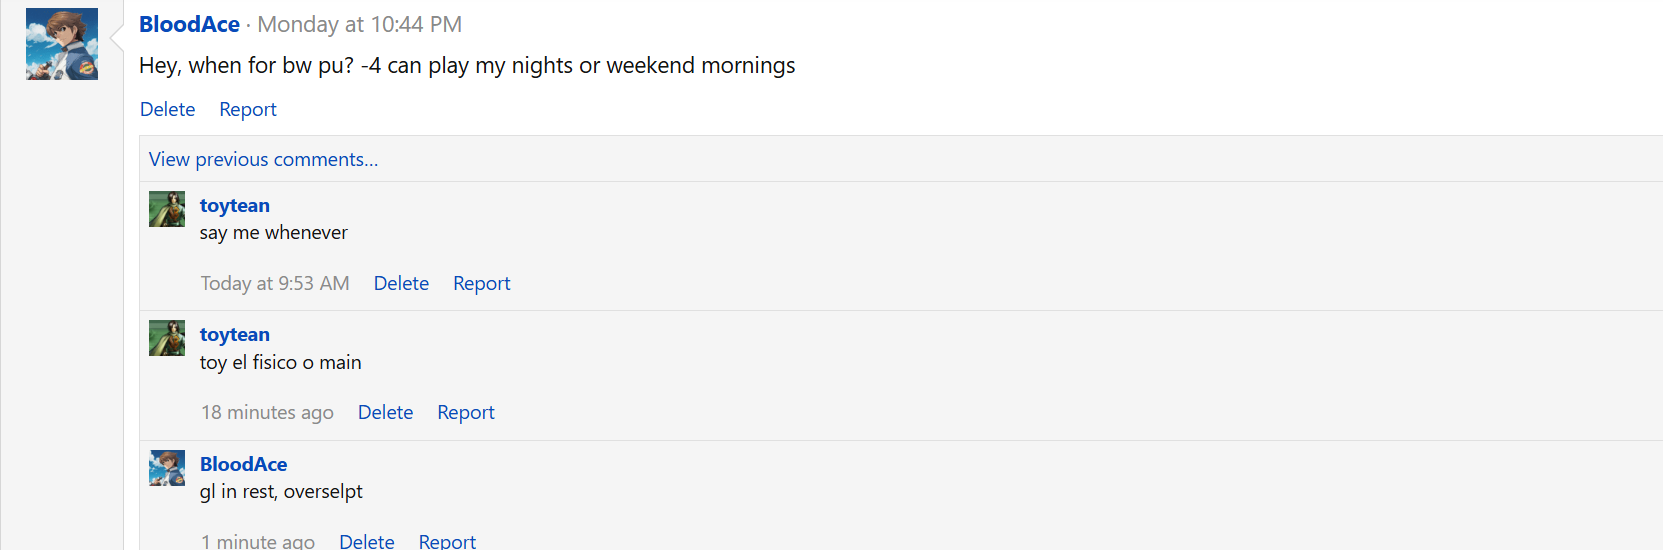1663x550 pixels.
Task: Click toytean's avatar beside 'say me whenever'
Action: pos(167,209)
